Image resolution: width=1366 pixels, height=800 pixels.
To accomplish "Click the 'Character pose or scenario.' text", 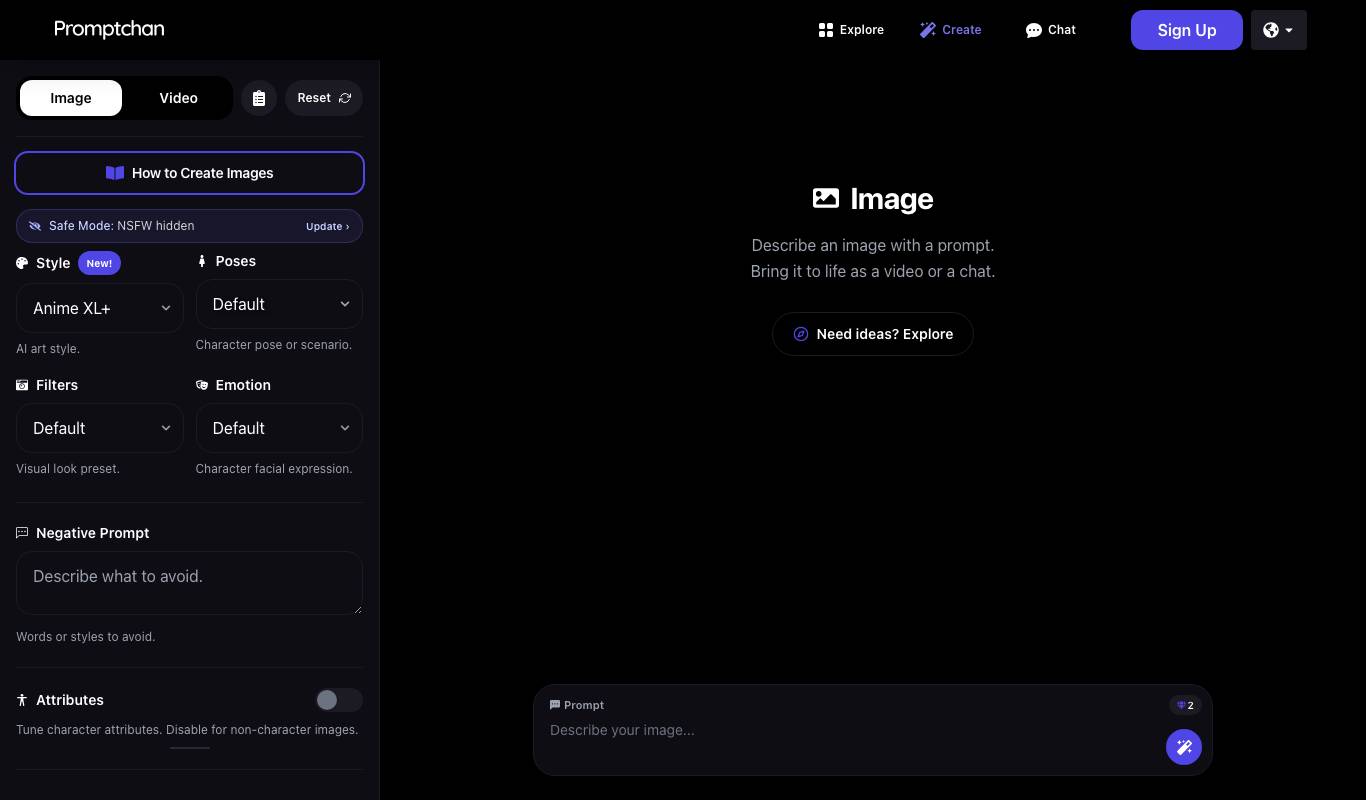I will click(x=274, y=345).
